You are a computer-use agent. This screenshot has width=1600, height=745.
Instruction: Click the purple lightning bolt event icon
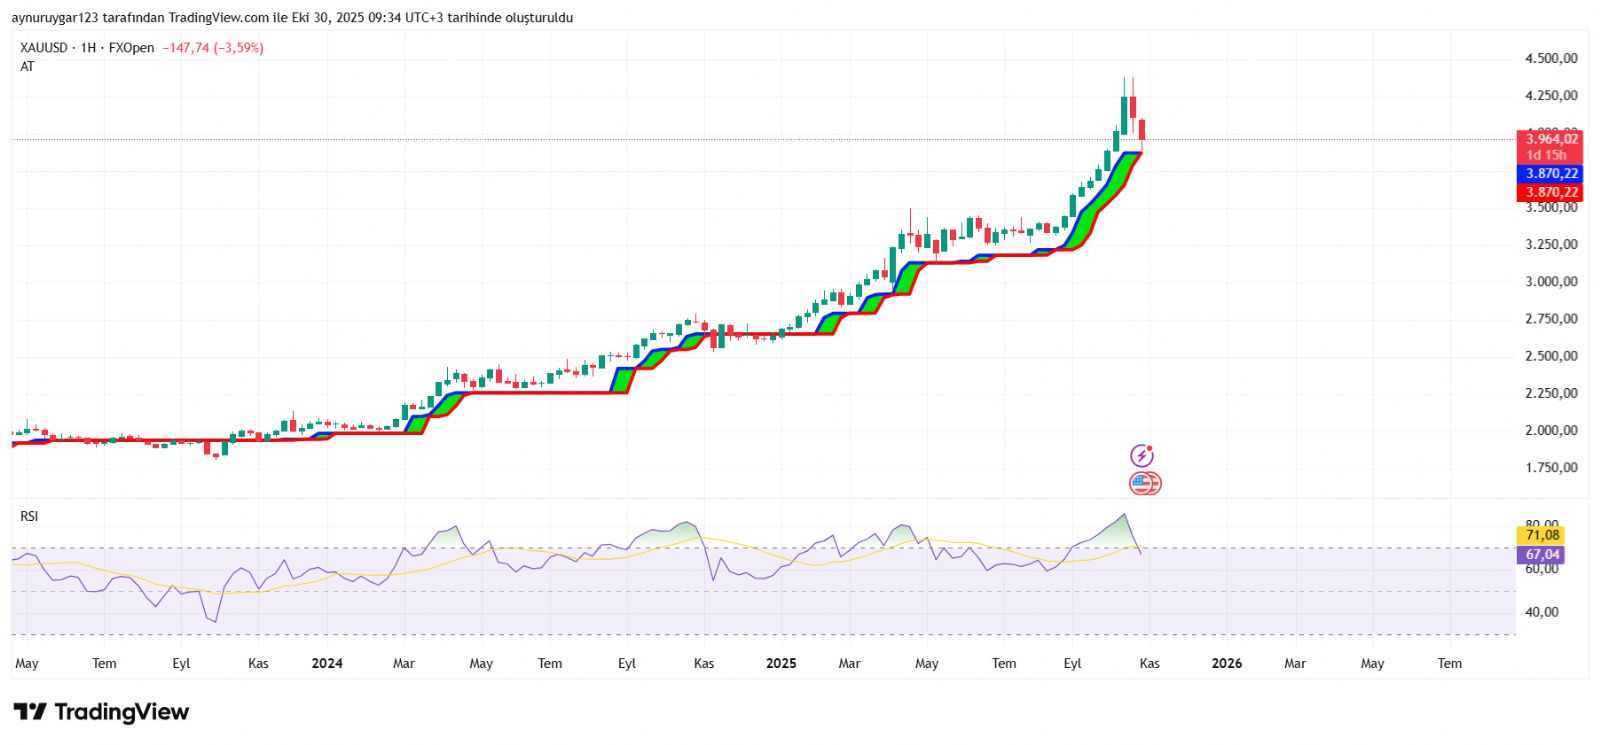(1141, 456)
